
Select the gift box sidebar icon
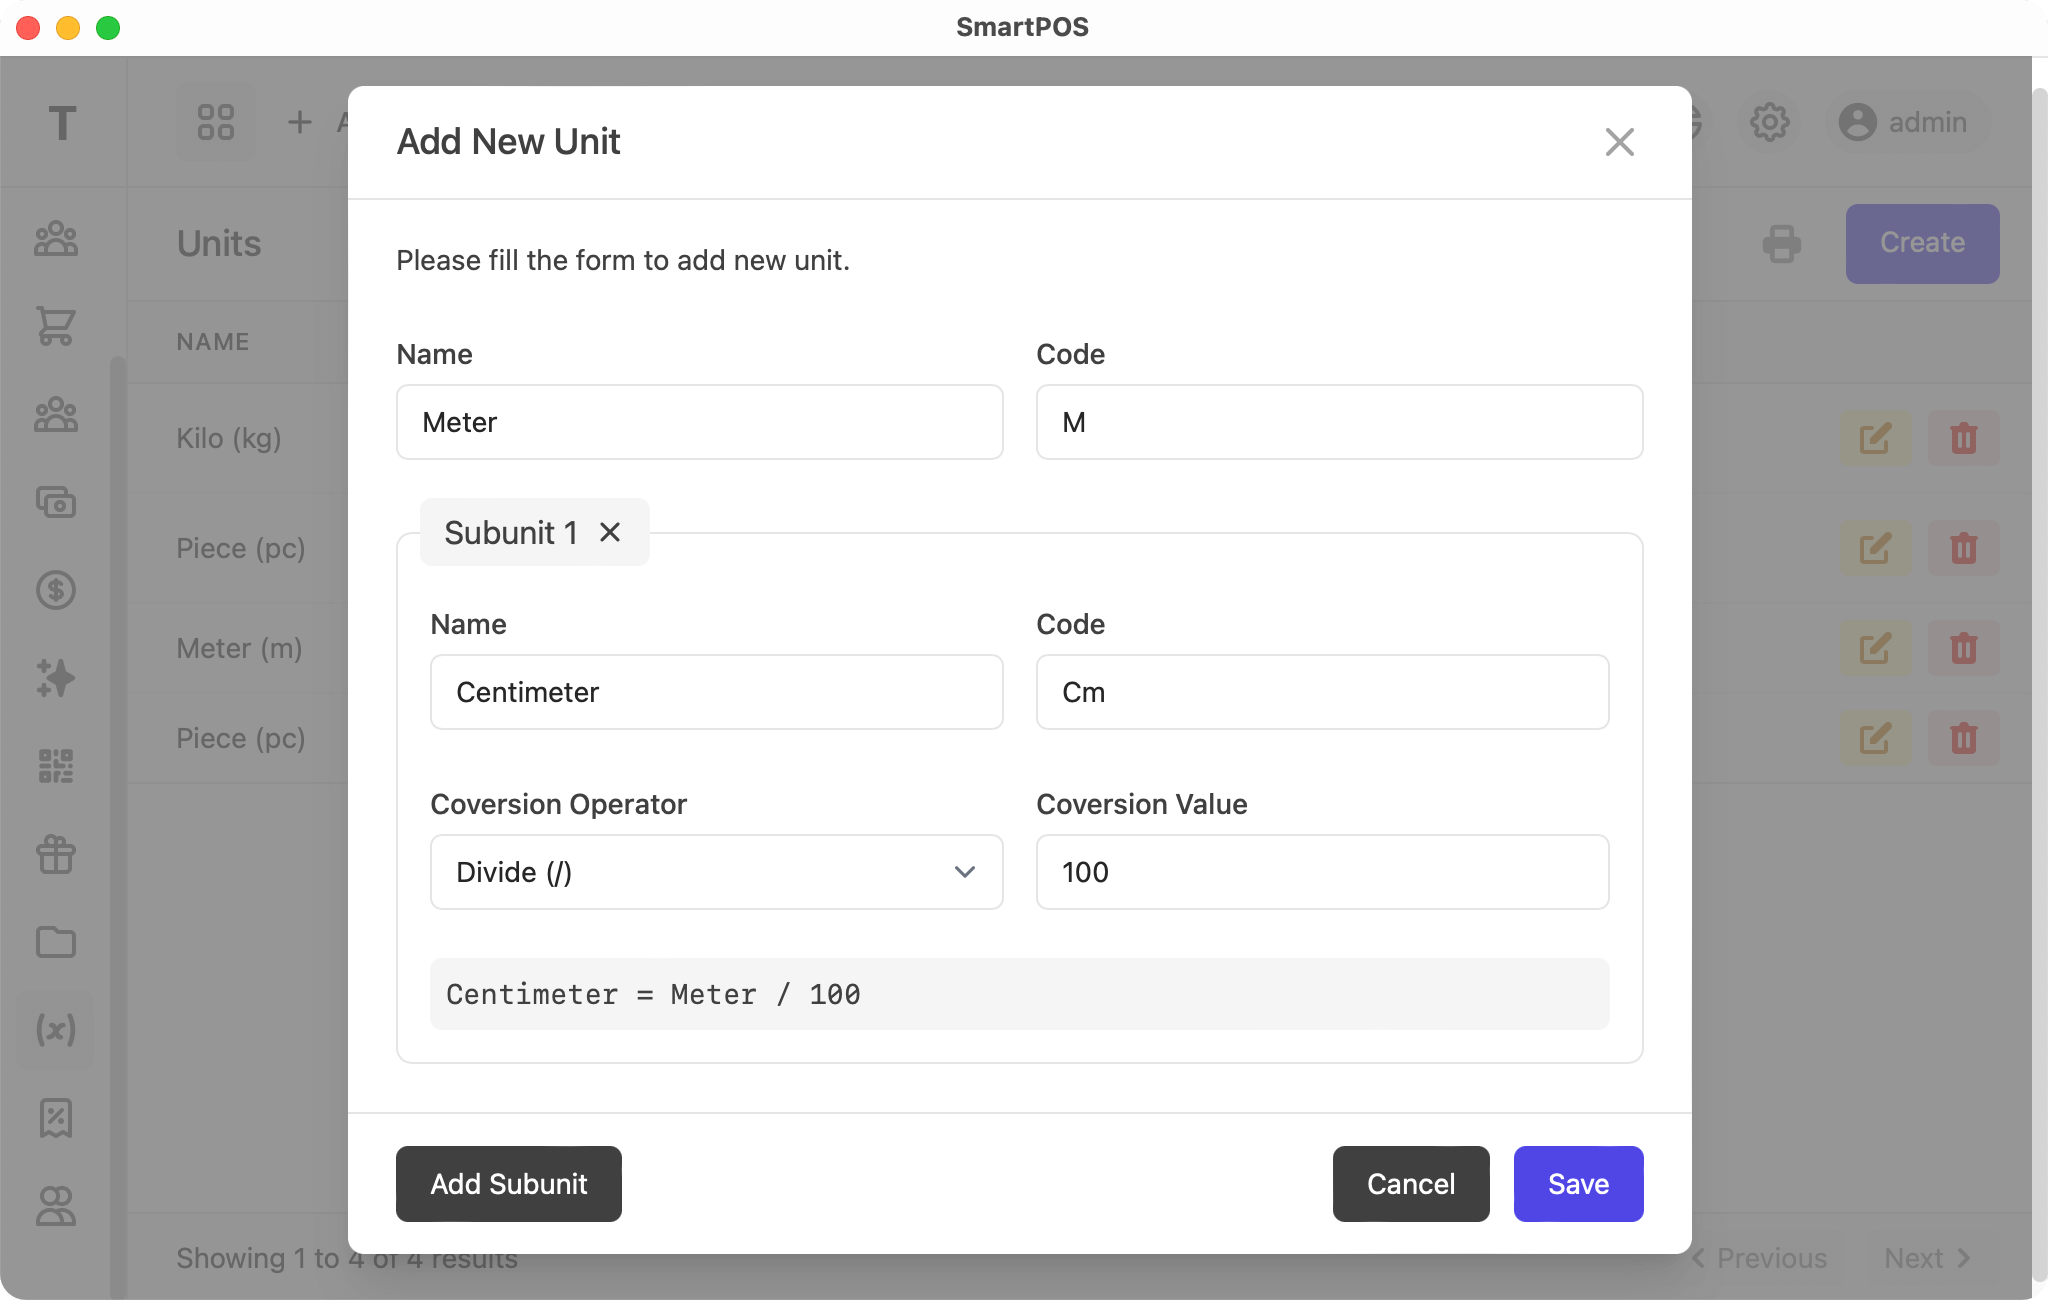coord(56,854)
